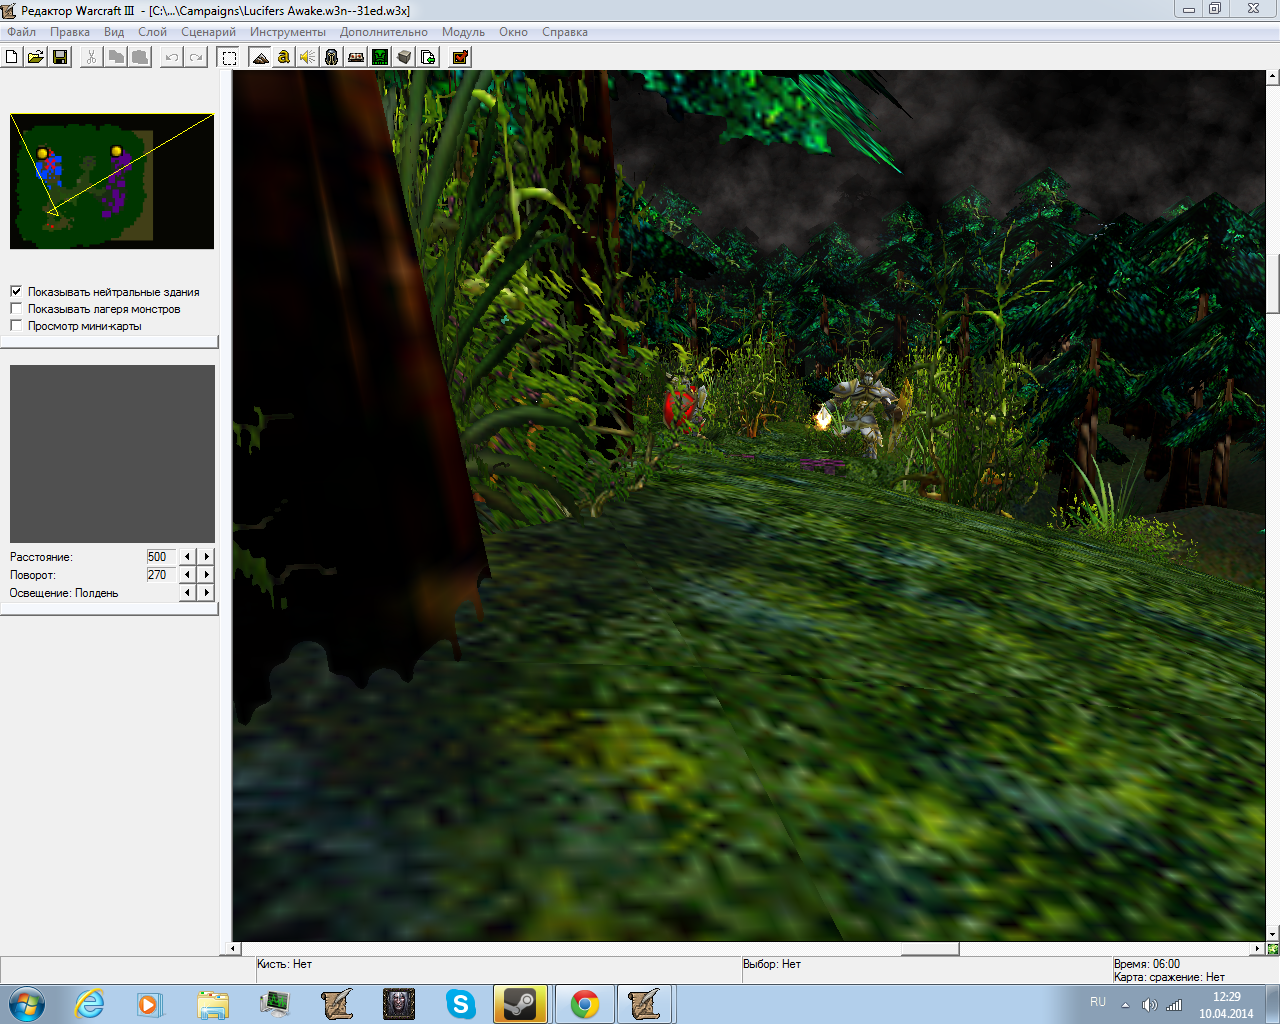Activate the dashed-square selection tool
Image resolution: width=1280 pixels, height=1024 pixels.
click(x=229, y=57)
